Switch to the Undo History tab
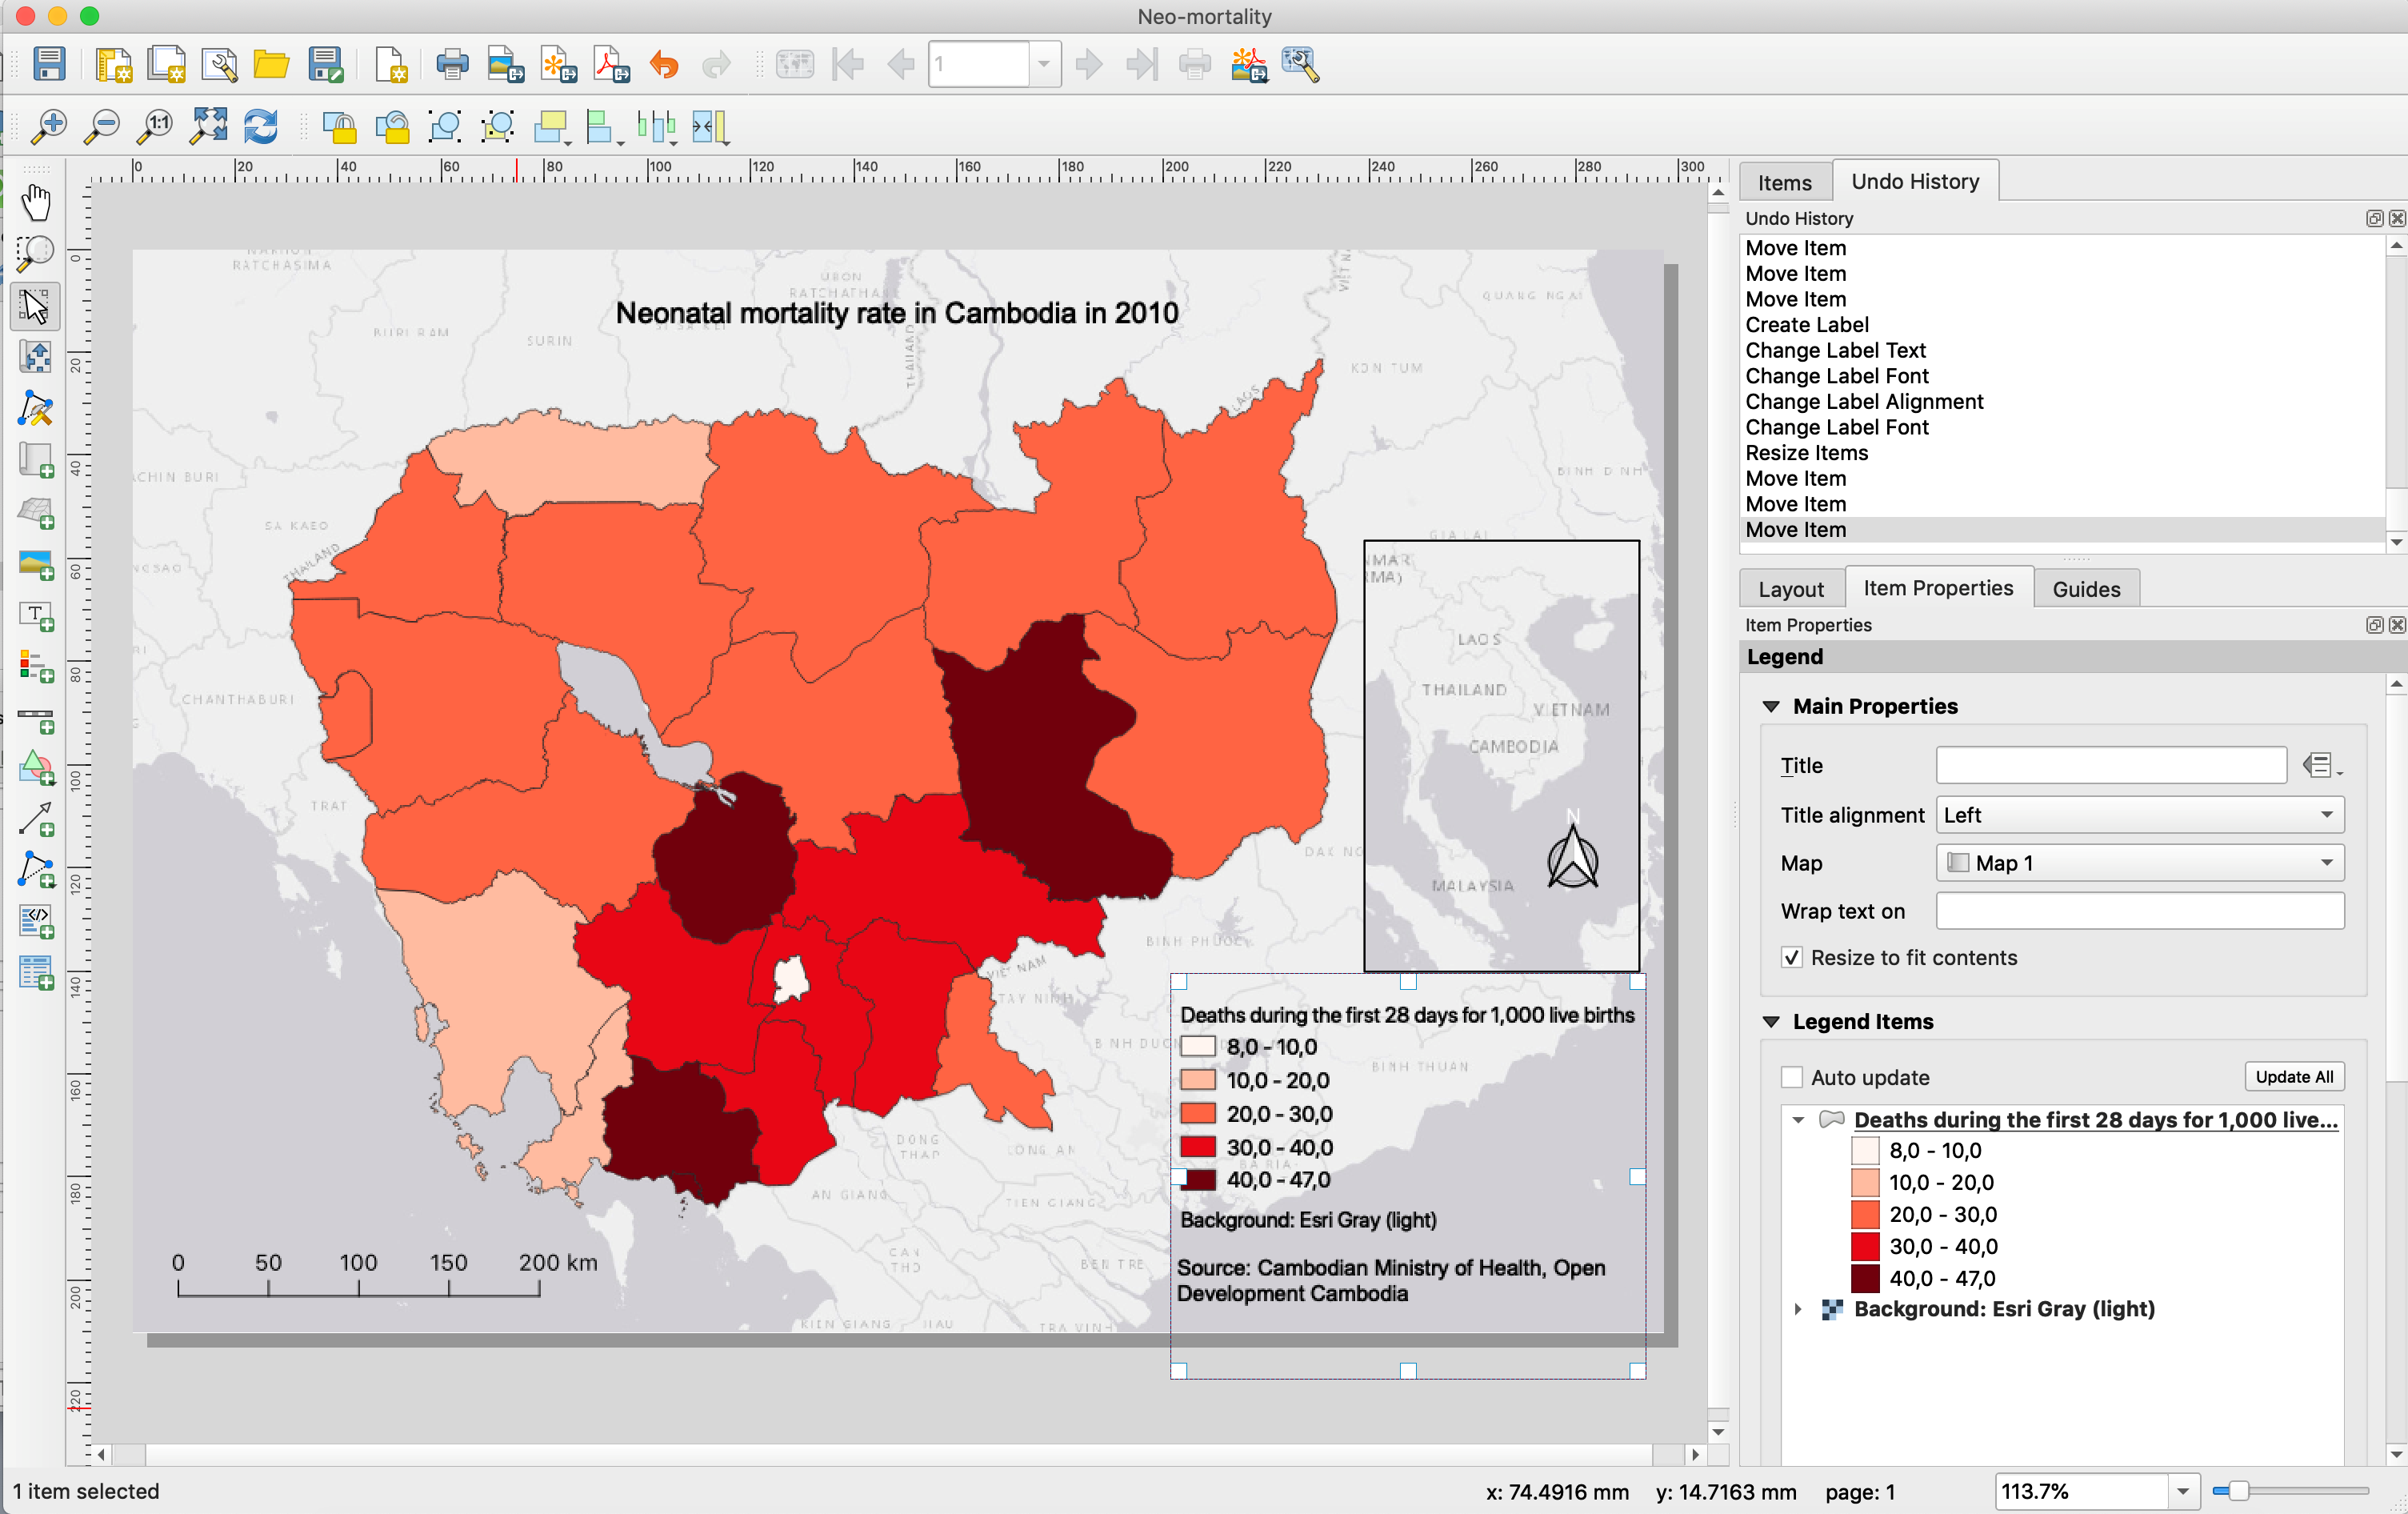 [x=1915, y=181]
